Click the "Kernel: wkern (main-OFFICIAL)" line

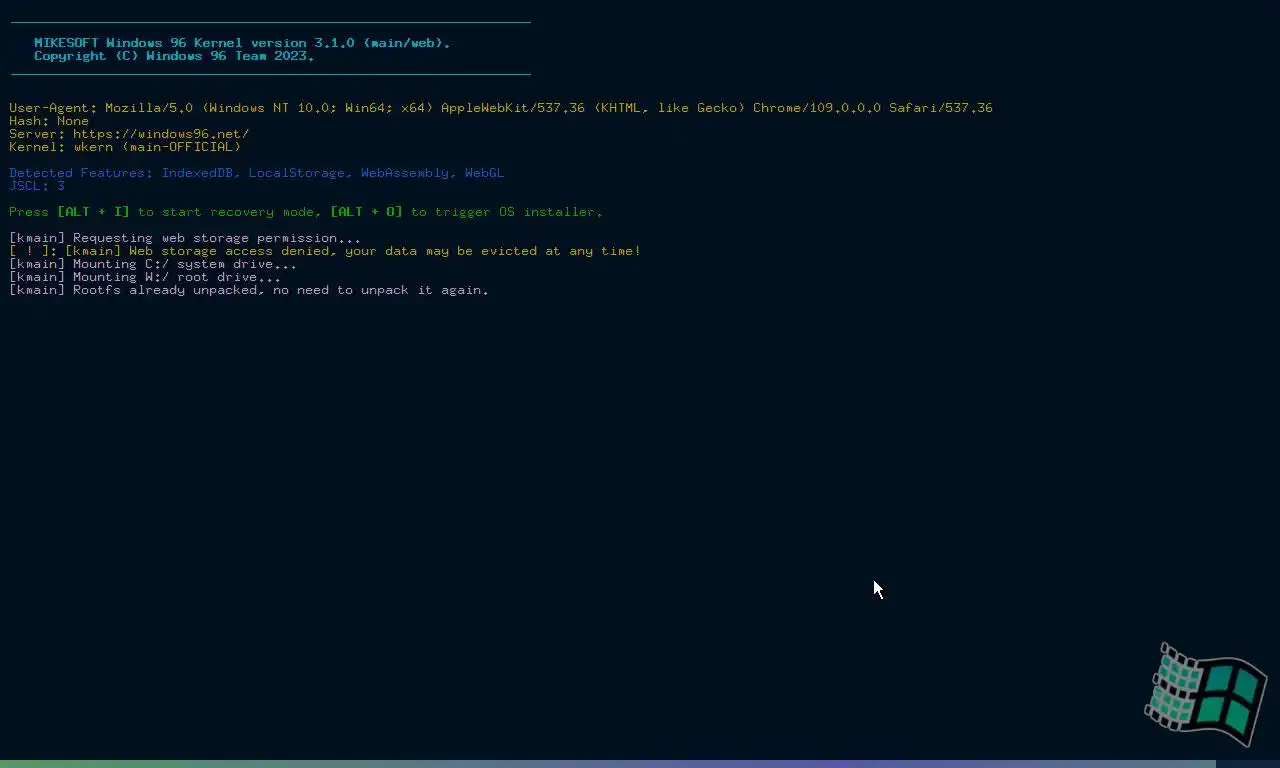(125, 147)
